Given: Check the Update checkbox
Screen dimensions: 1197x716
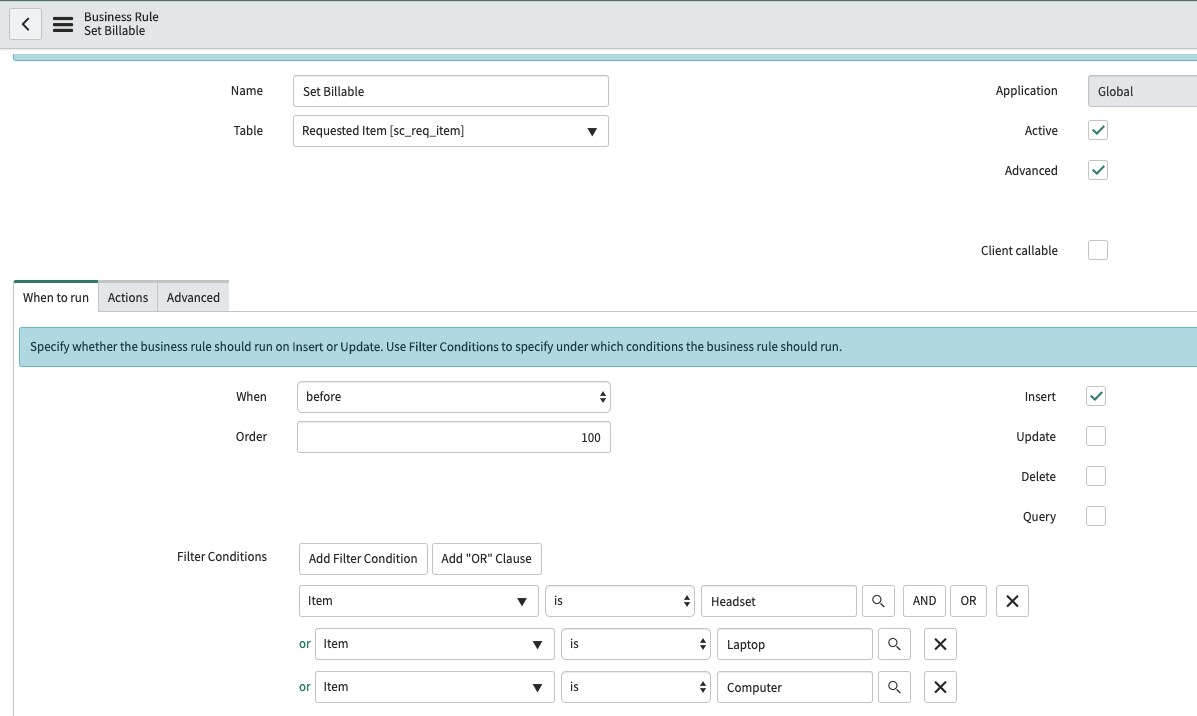Looking at the screenshot, I should (1096, 437).
